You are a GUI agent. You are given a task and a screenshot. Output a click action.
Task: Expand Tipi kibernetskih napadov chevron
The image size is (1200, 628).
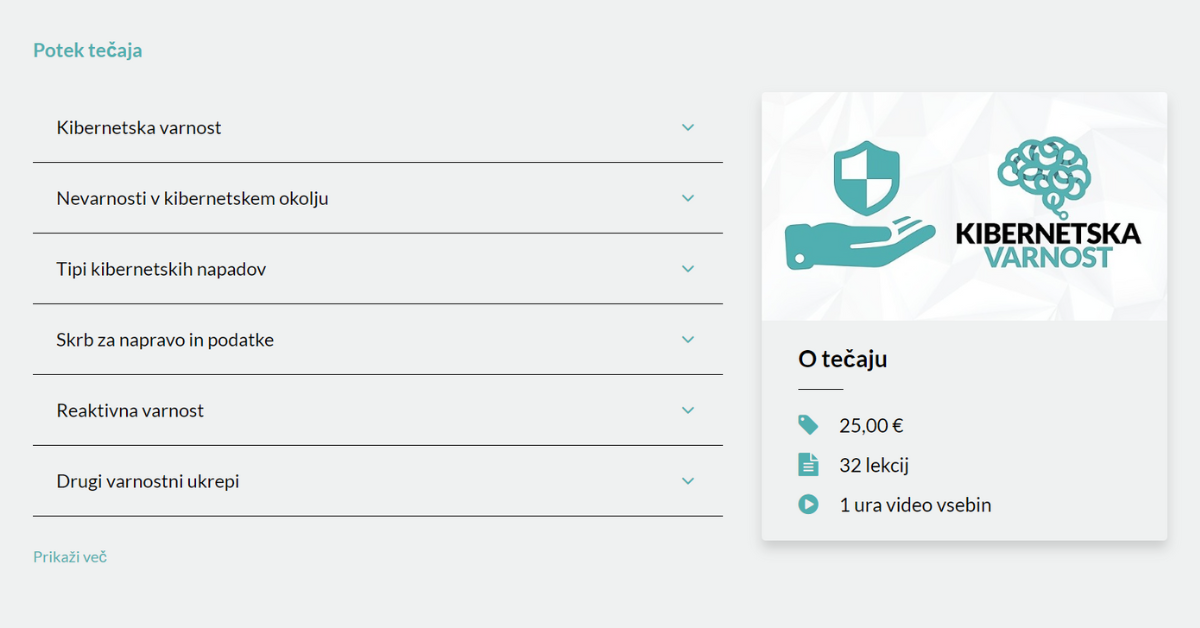688,269
